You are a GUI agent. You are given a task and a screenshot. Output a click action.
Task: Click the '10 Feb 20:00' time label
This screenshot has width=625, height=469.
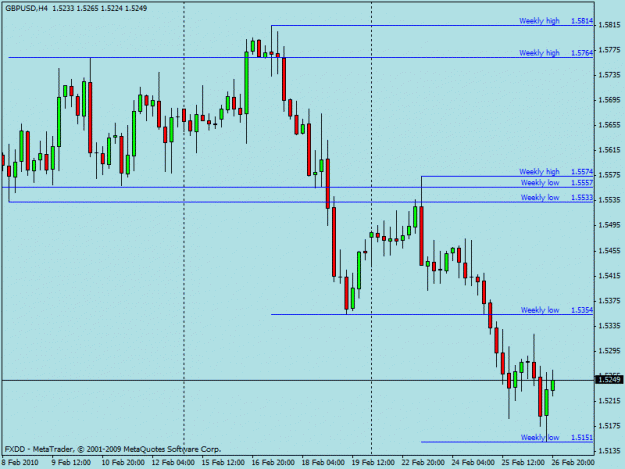[x=123, y=463]
